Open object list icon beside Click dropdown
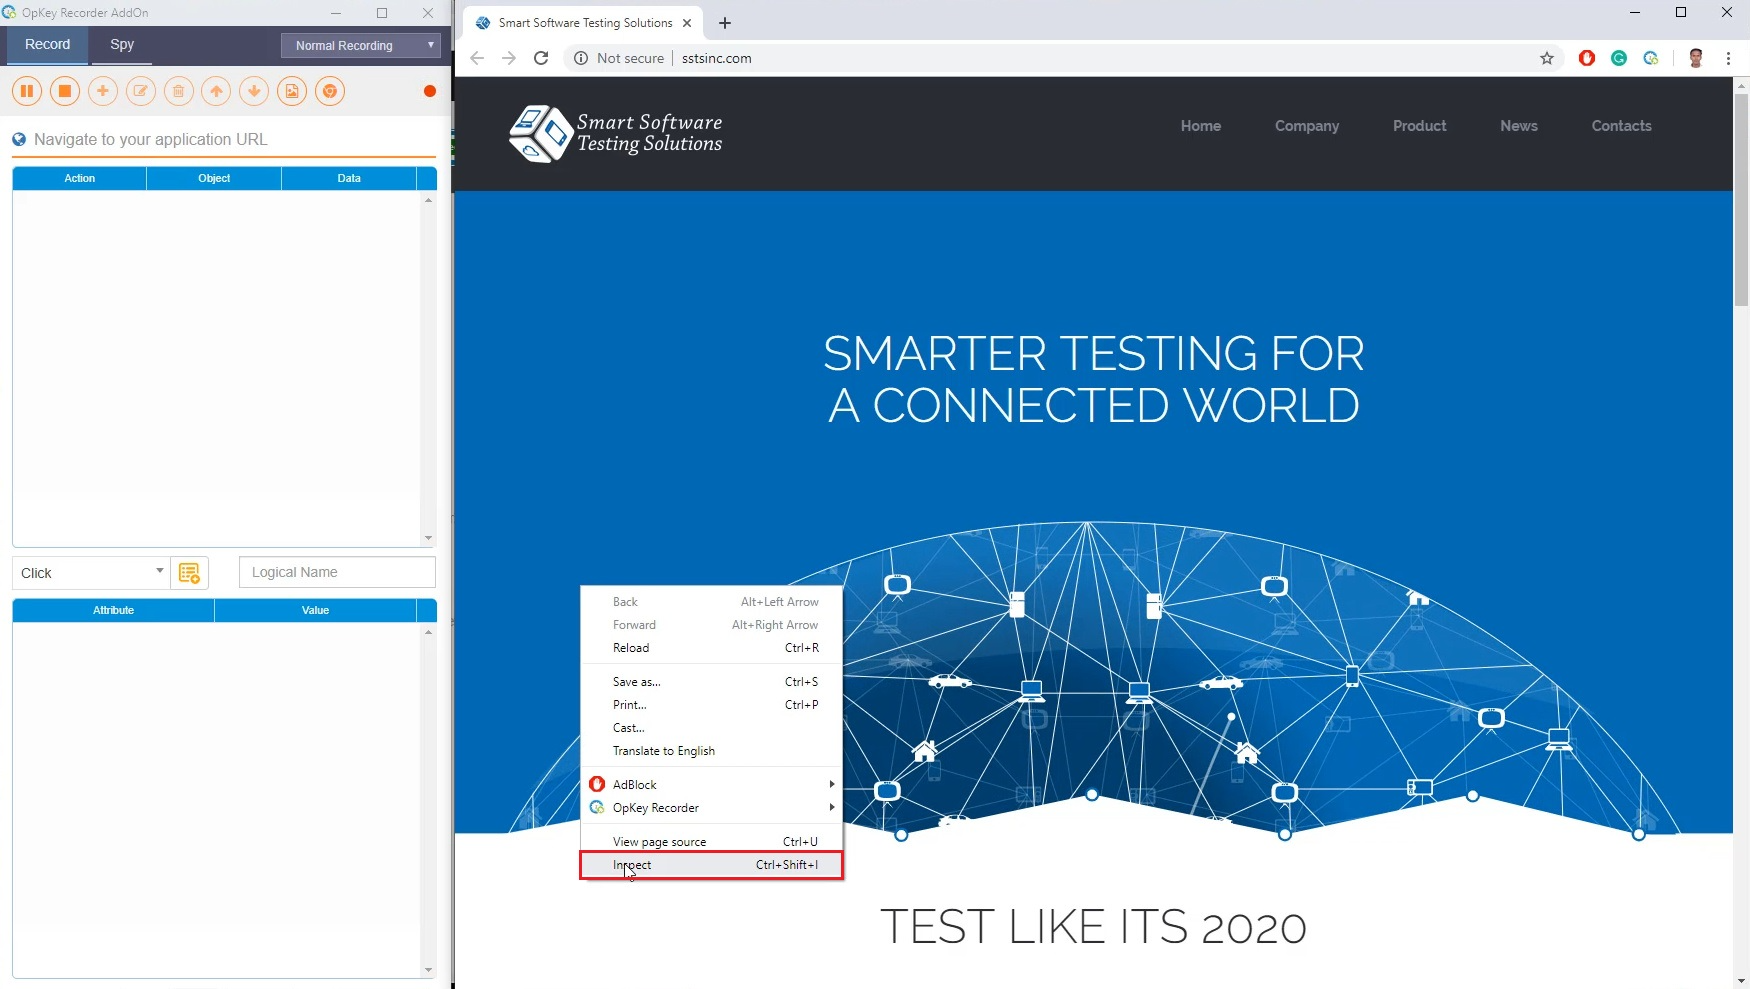Image resolution: width=1750 pixels, height=989 pixels. (189, 573)
